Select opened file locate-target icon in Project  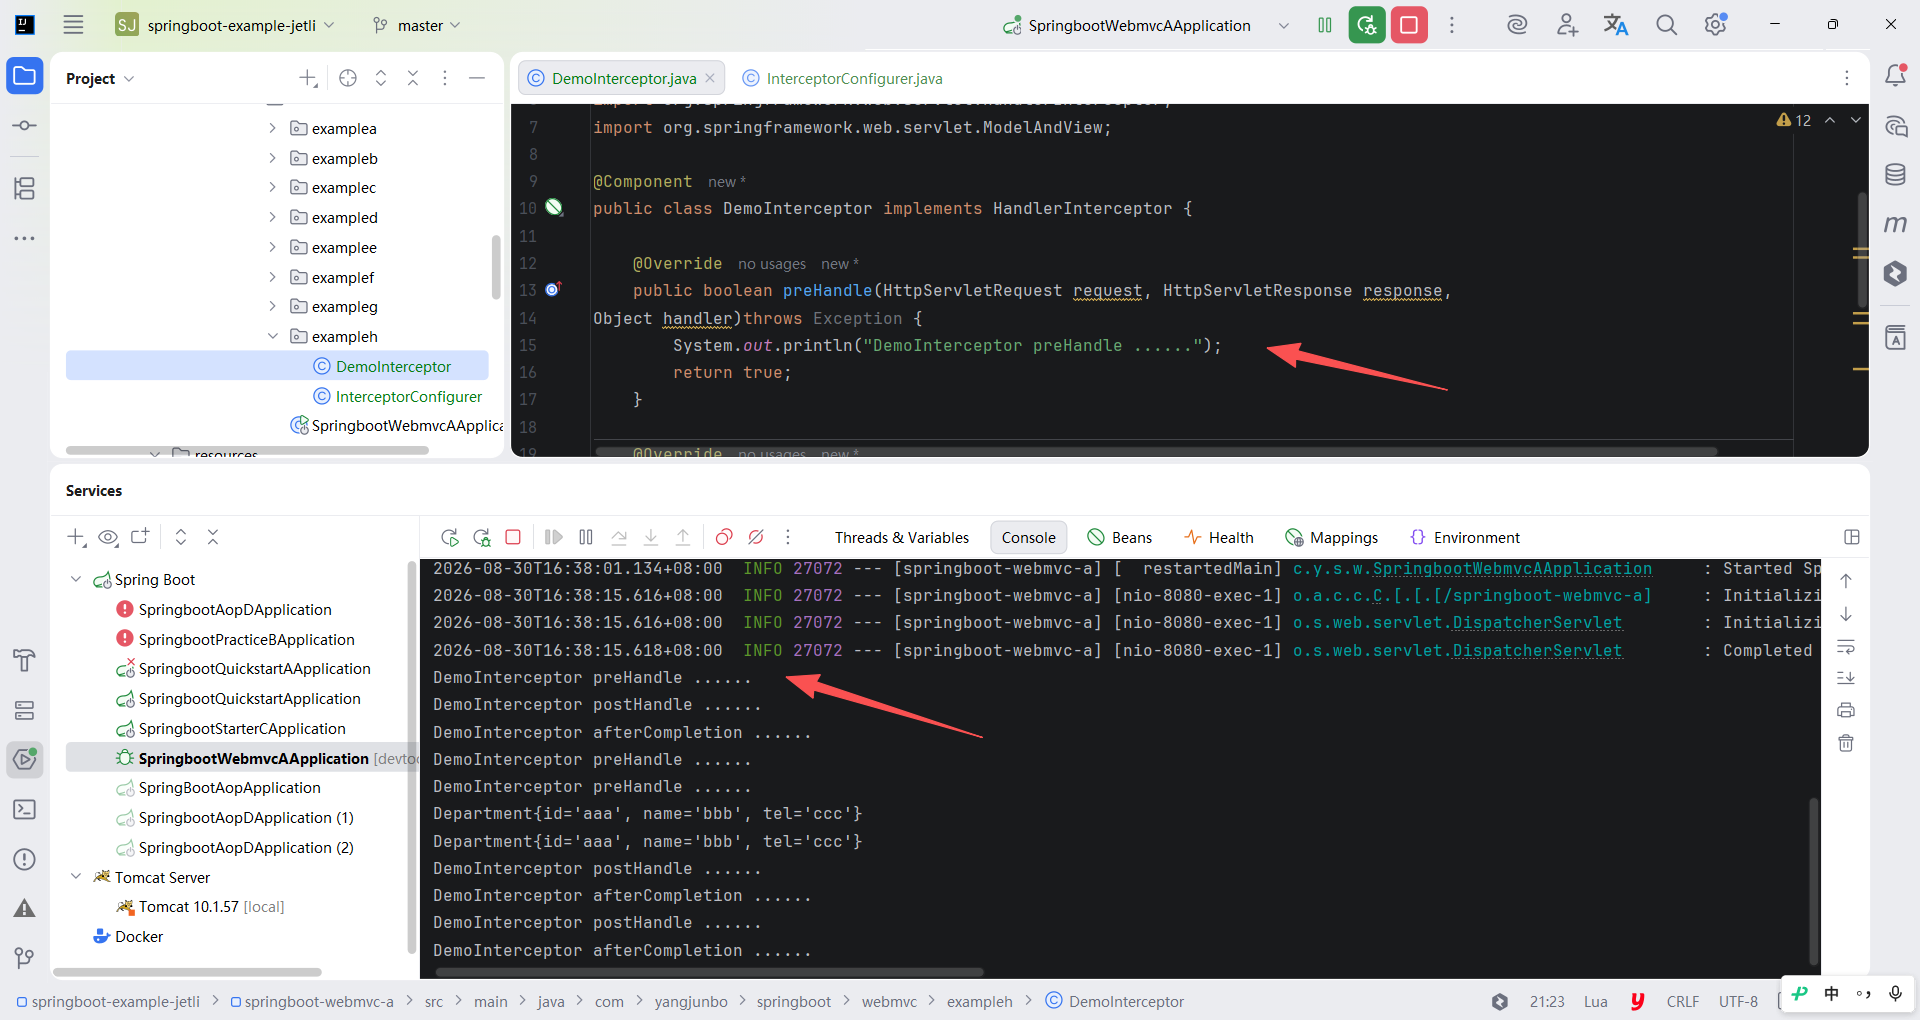click(348, 78)
